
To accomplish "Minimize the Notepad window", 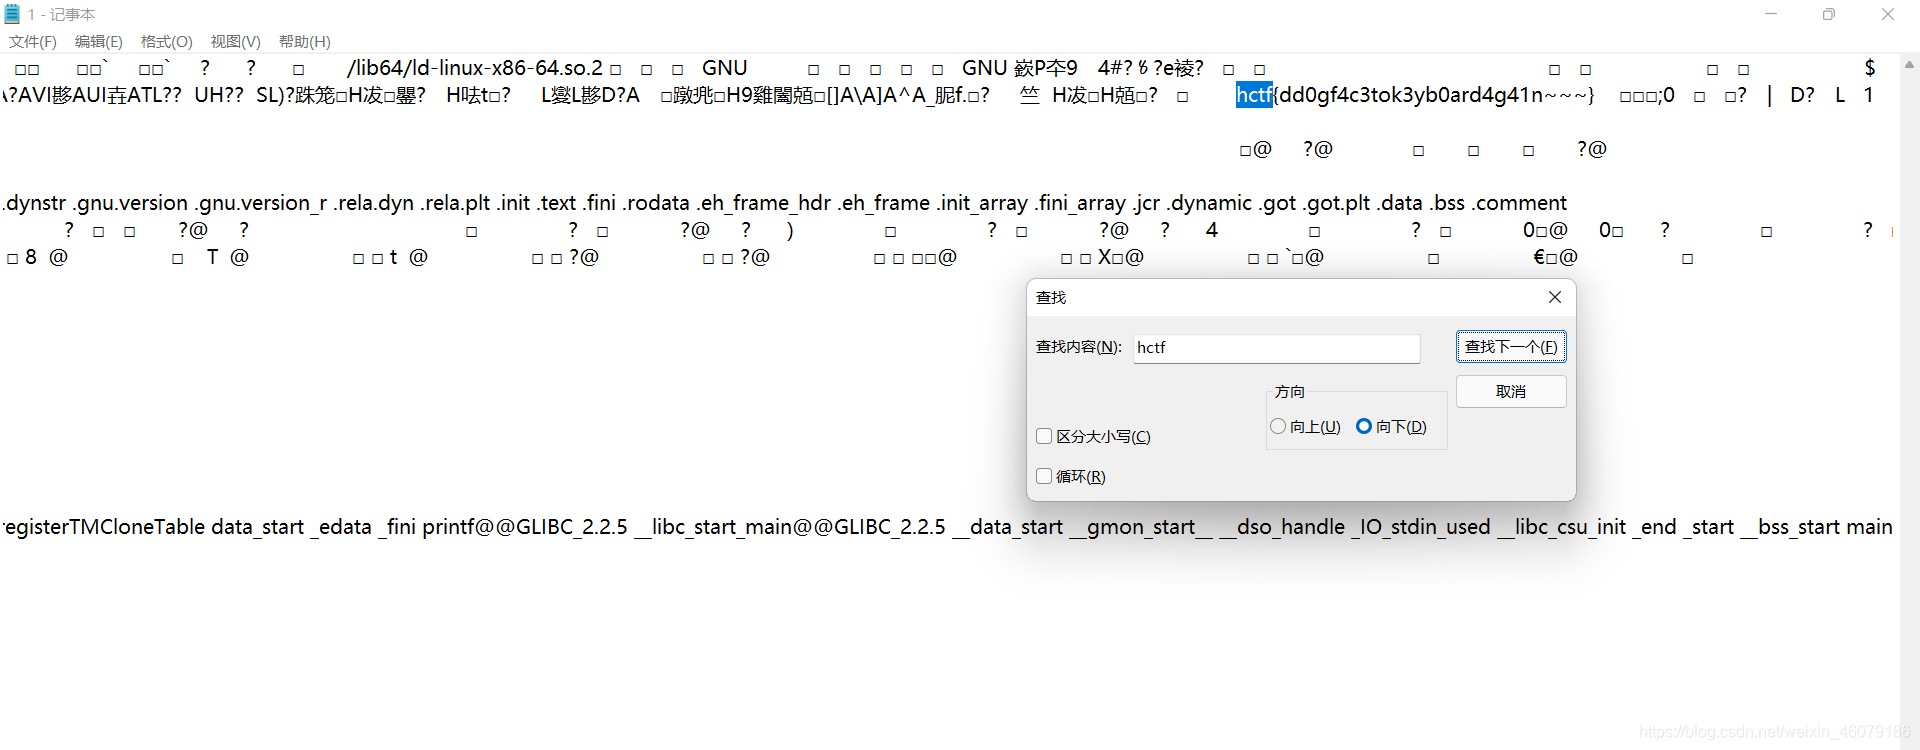I will pos(1771,14).
